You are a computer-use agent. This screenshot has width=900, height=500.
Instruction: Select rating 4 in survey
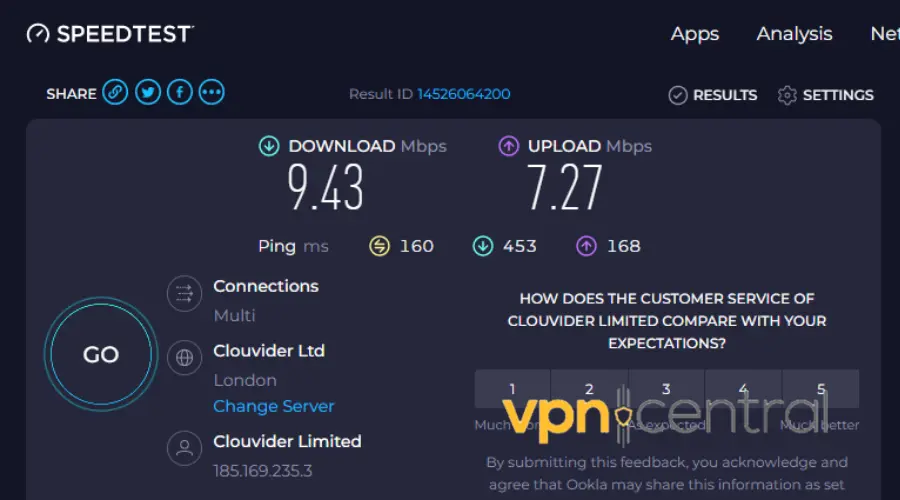[743, 389]
